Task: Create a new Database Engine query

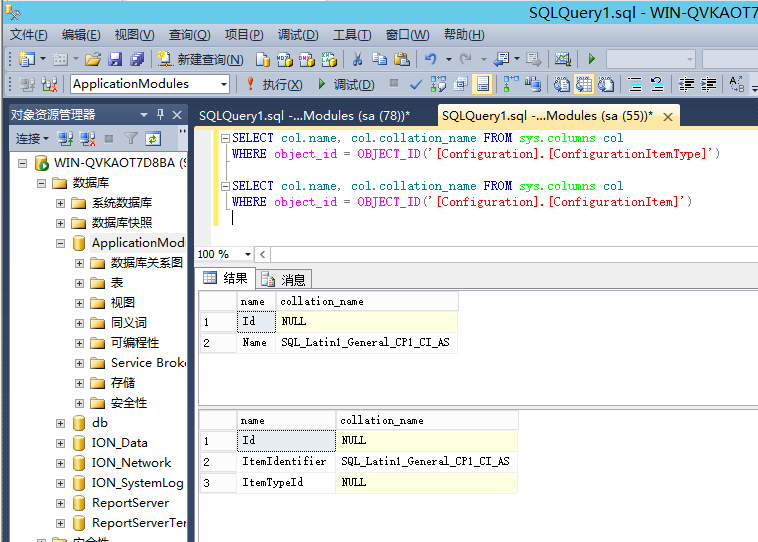Action: pos(262,59)
